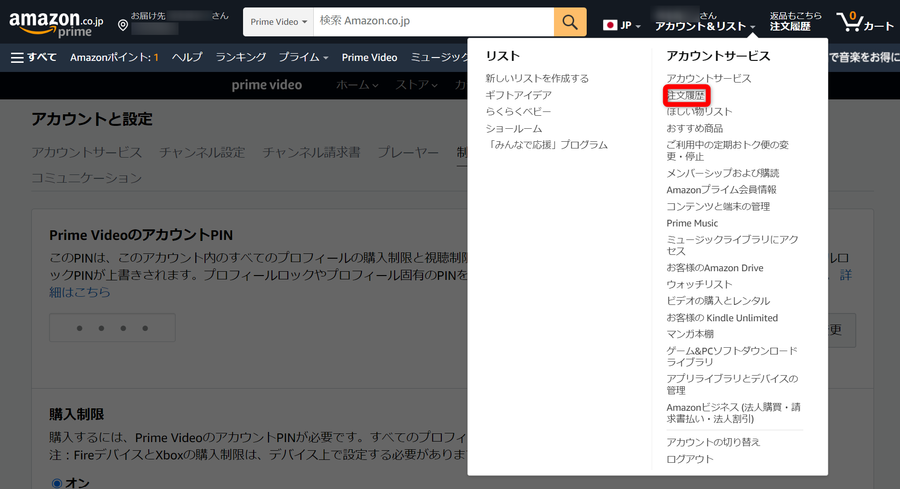Click the 細はこちら link under PIN description
Image resolution: width=900 pixels, height=489 pixels.
pos(80,292)
